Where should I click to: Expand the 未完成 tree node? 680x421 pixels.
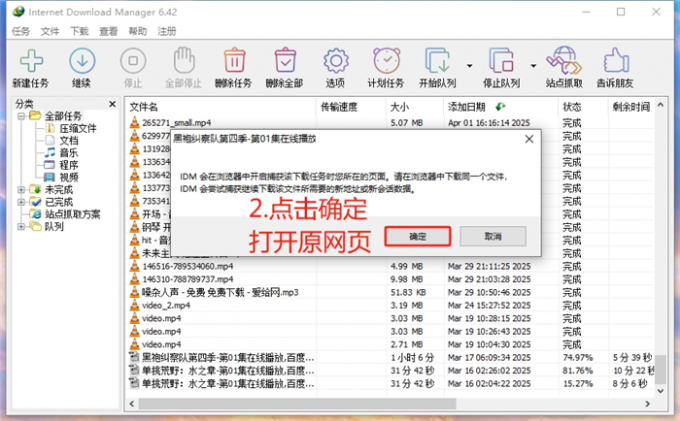[21, 189]
